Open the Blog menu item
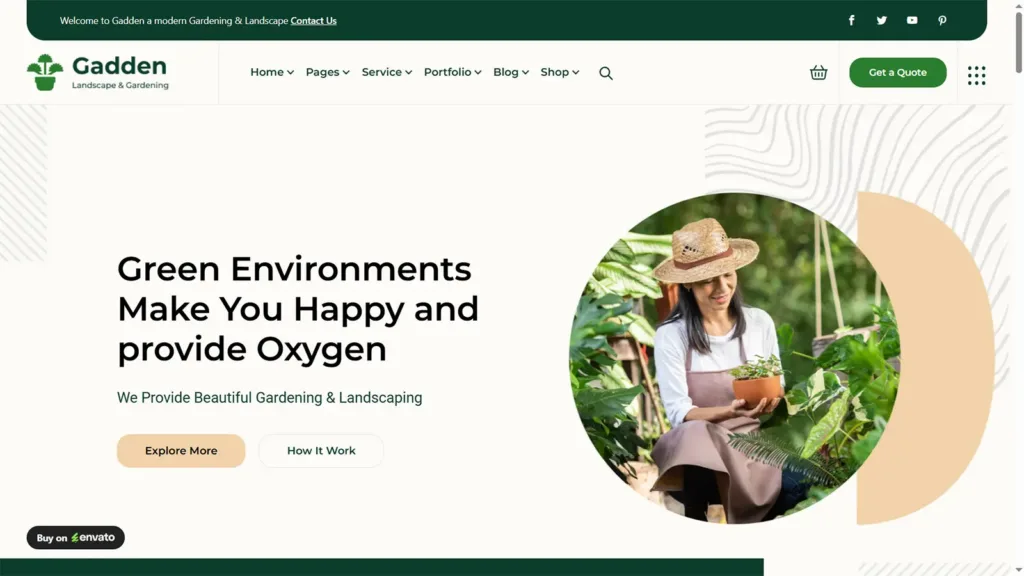 (505, 72)
